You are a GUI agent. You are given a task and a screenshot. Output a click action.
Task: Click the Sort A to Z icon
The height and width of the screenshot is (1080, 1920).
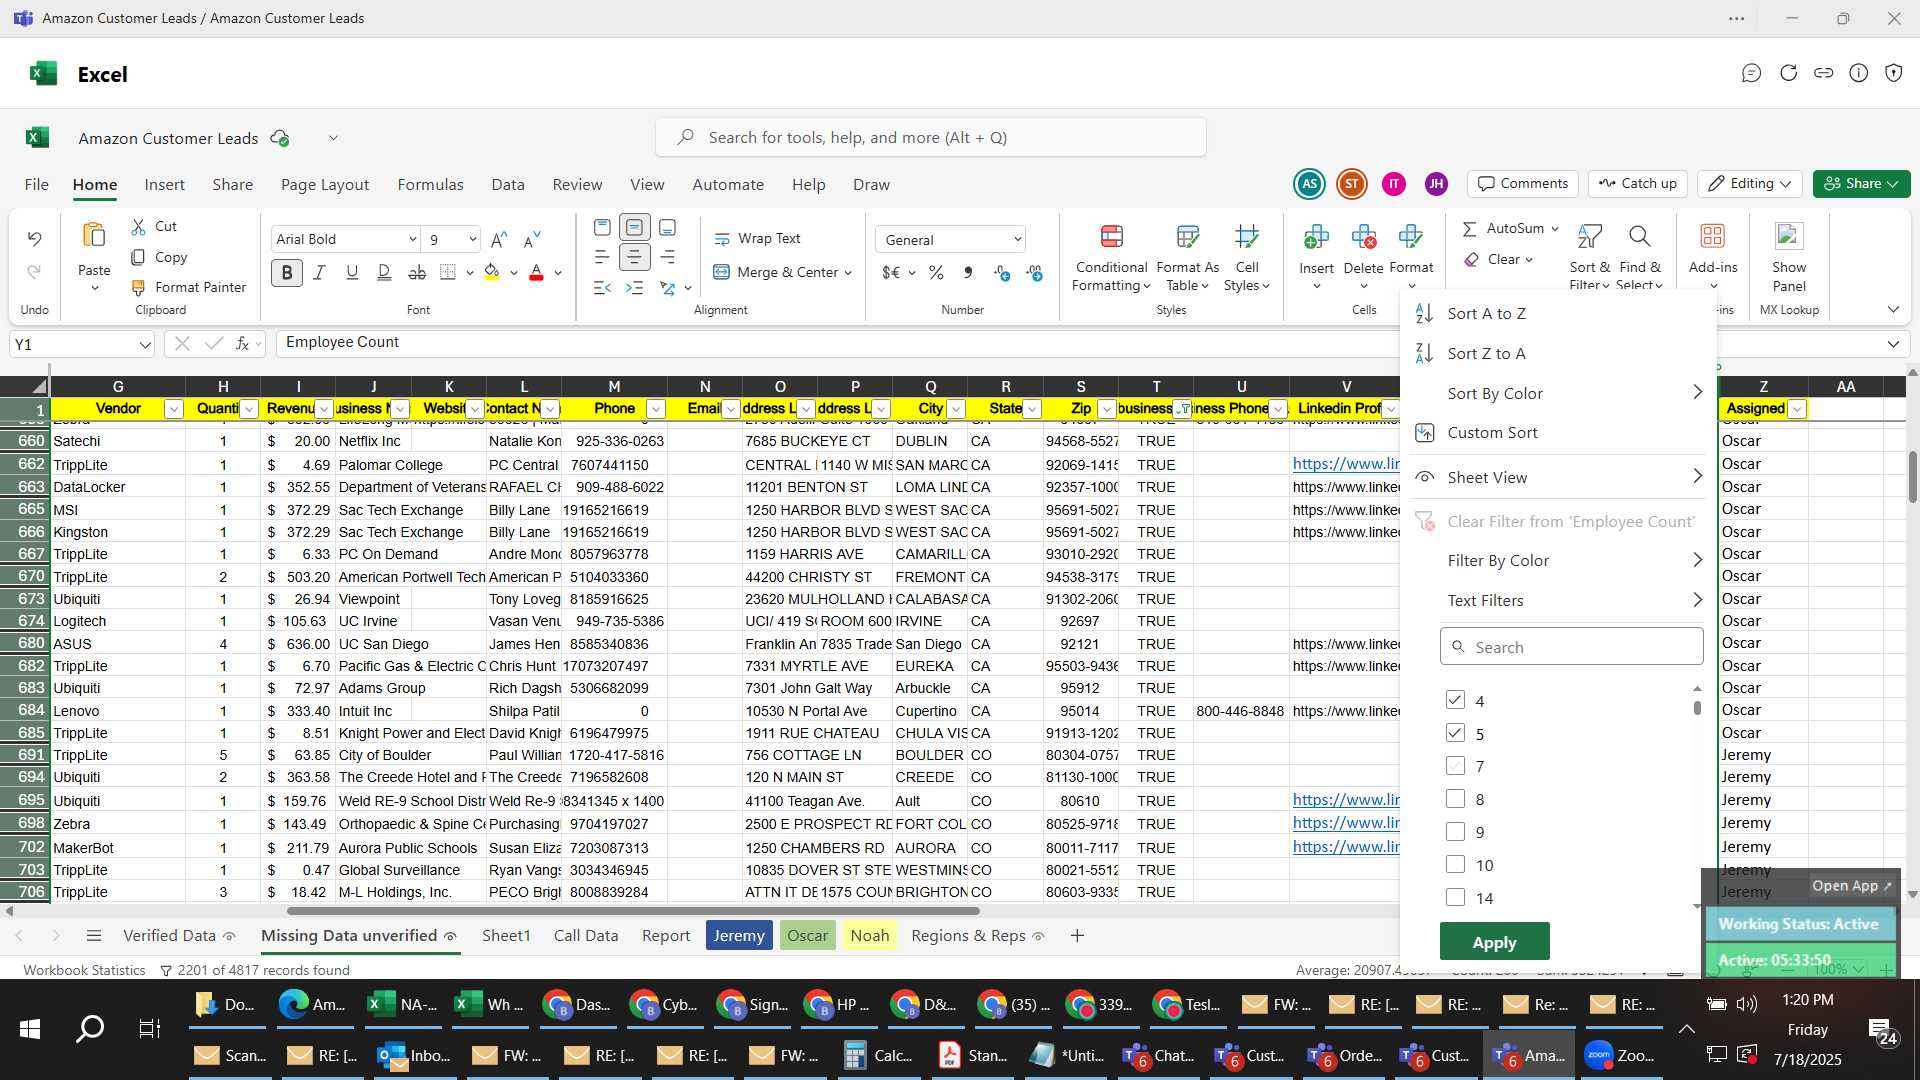click(x=1424, y=313)
